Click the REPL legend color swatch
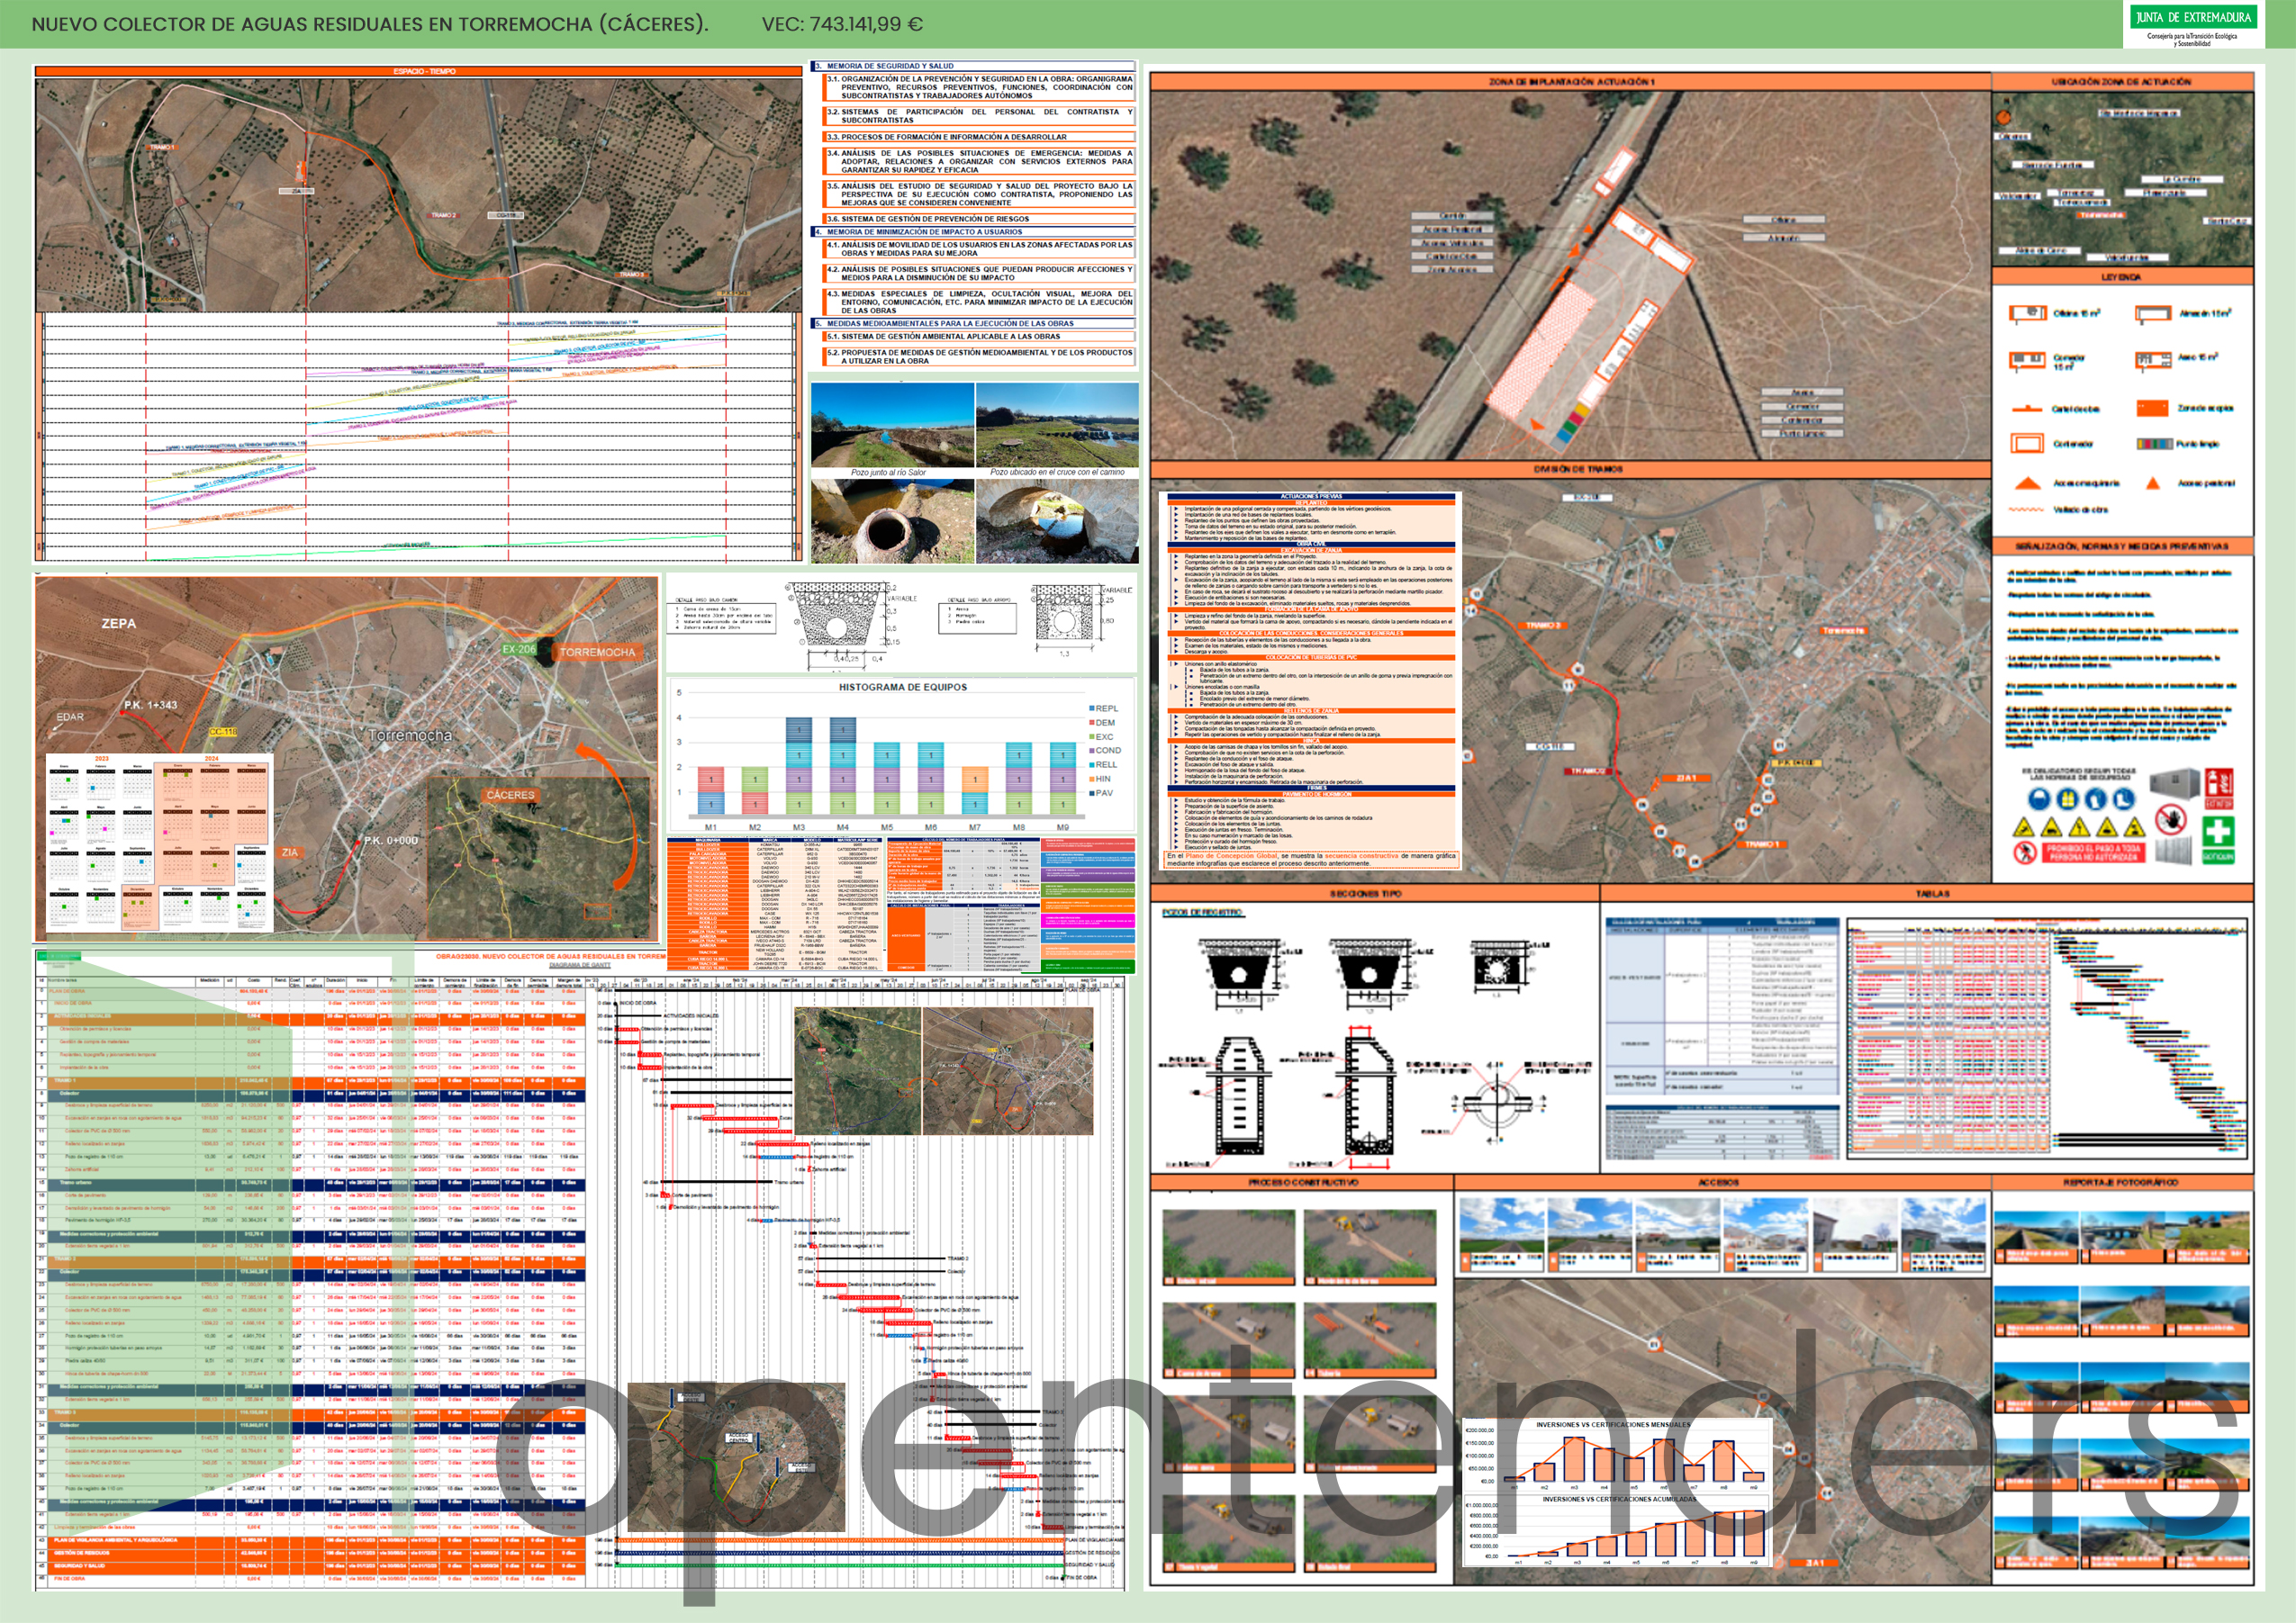This screenshot has height=1623, width=2296. [x=1091, y=708]
